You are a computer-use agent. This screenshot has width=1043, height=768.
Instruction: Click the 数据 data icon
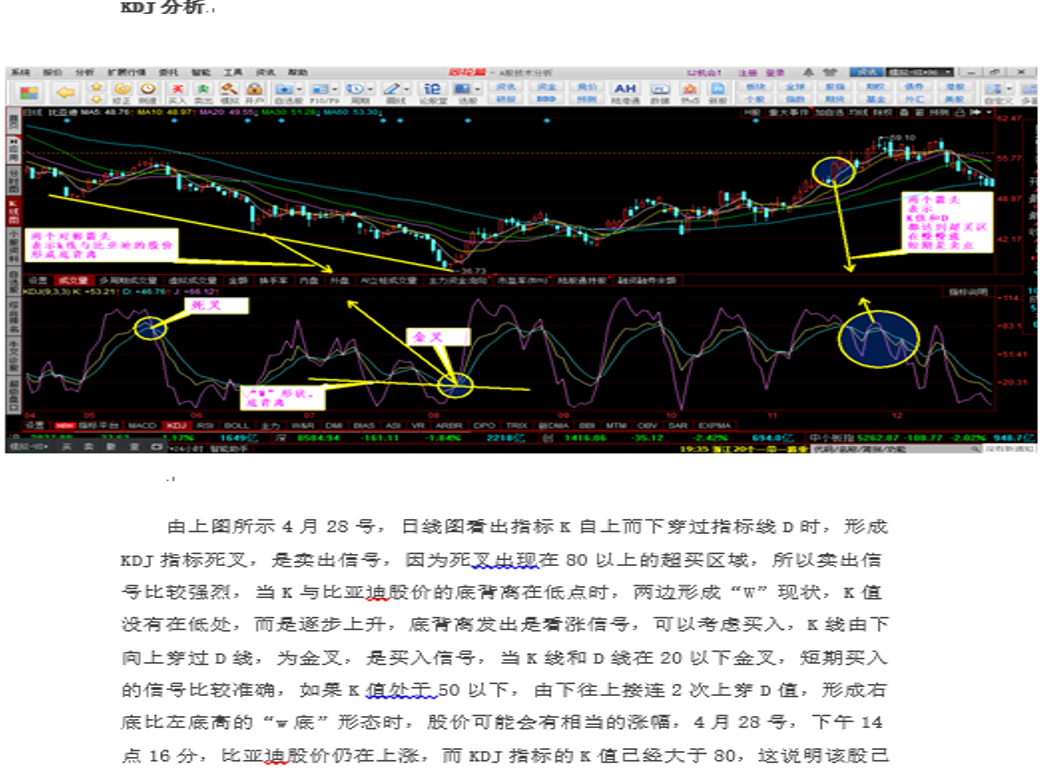click(659, 92)
